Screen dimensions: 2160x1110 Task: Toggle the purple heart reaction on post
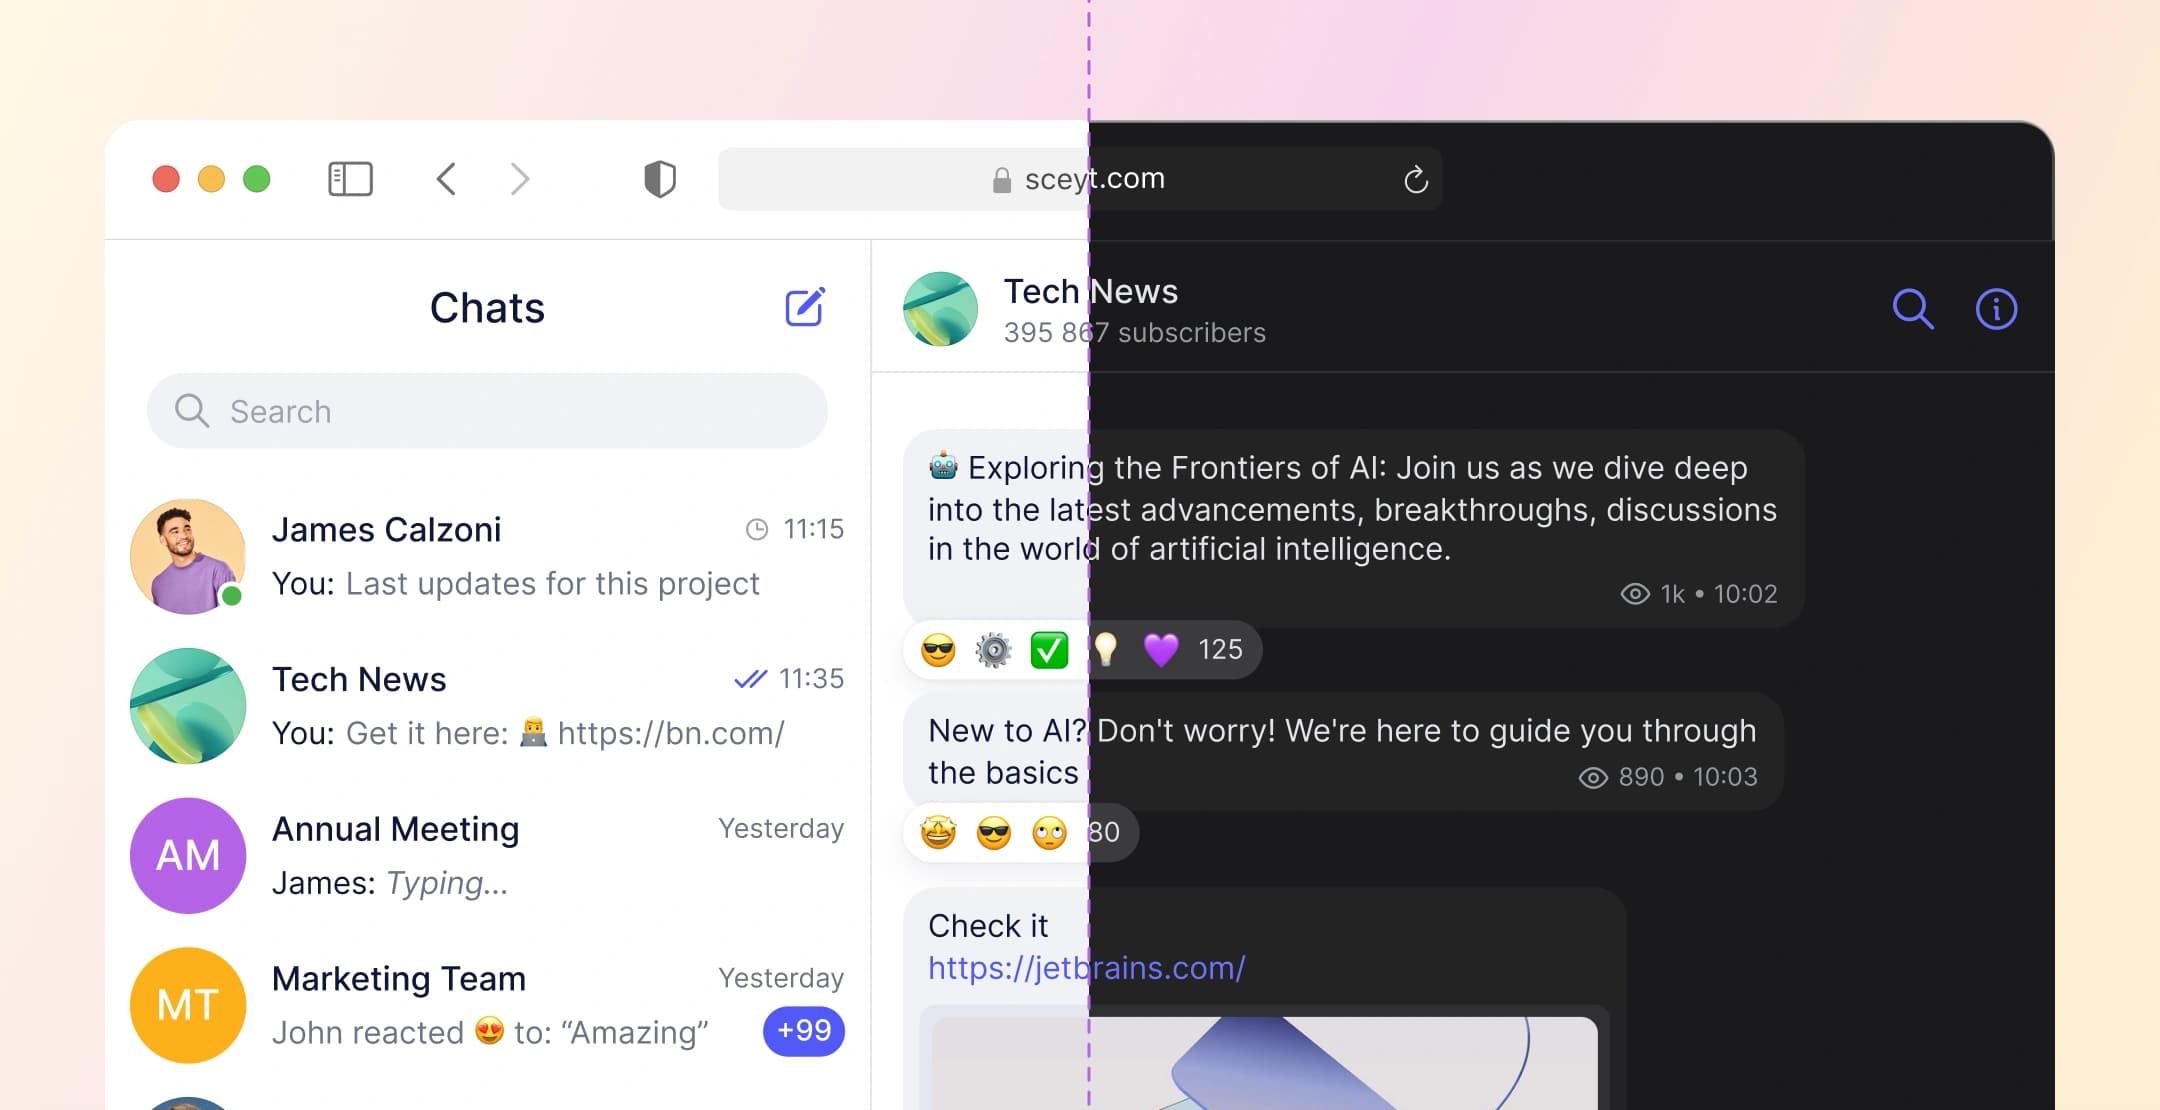pyautogui.click(x=1161, y=650)
